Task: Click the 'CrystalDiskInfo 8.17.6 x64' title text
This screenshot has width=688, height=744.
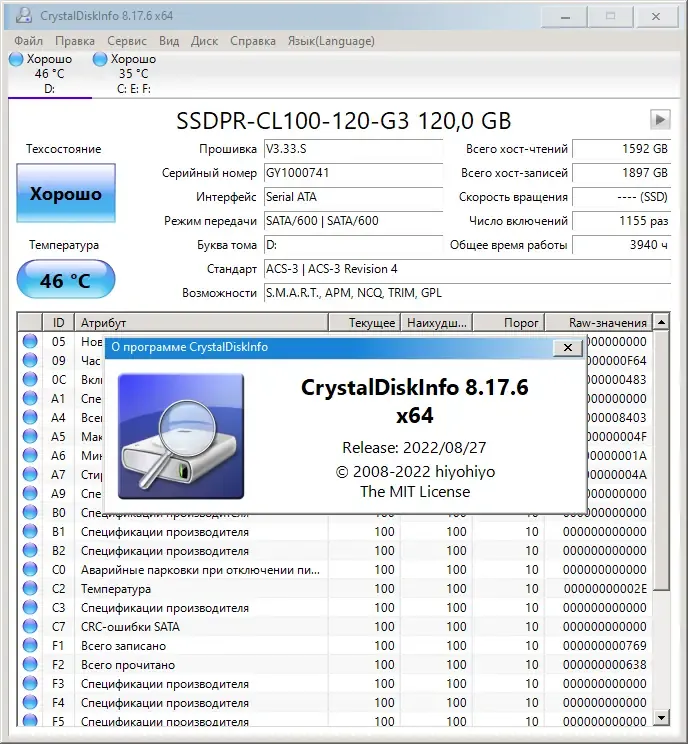Action: [415, 401]
